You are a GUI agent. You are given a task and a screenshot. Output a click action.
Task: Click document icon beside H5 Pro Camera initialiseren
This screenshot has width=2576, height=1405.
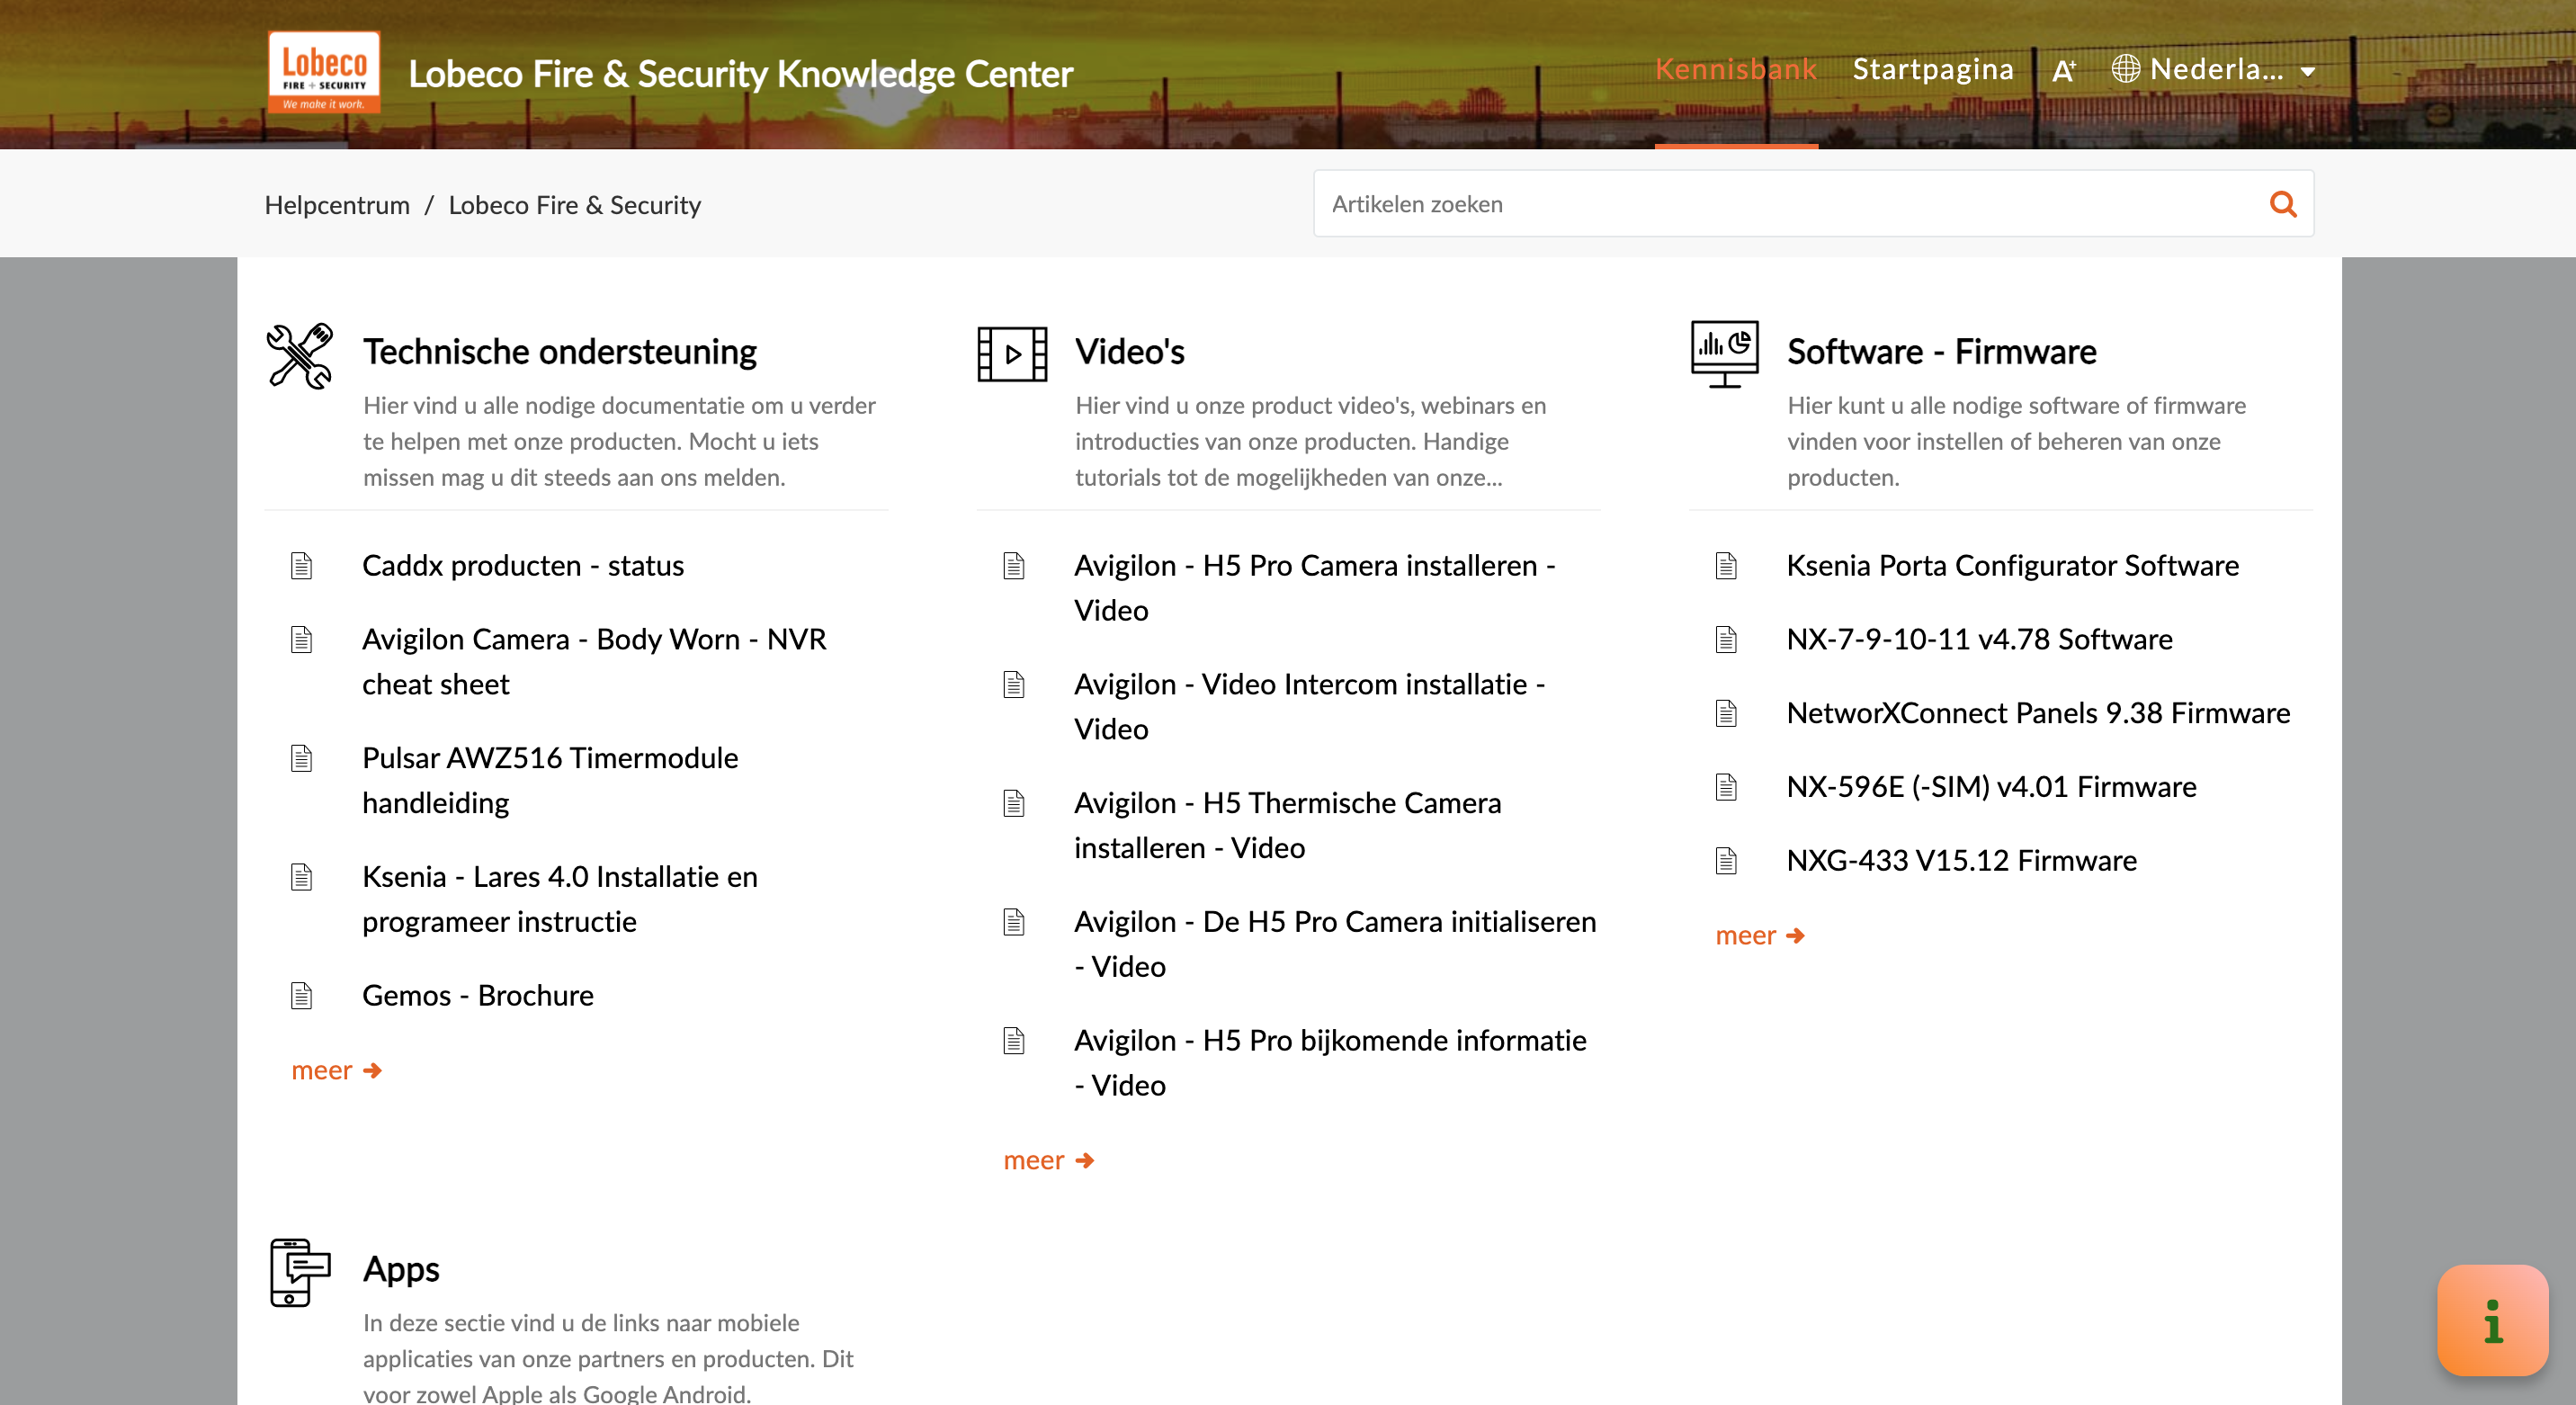(x=1014, y=922)
